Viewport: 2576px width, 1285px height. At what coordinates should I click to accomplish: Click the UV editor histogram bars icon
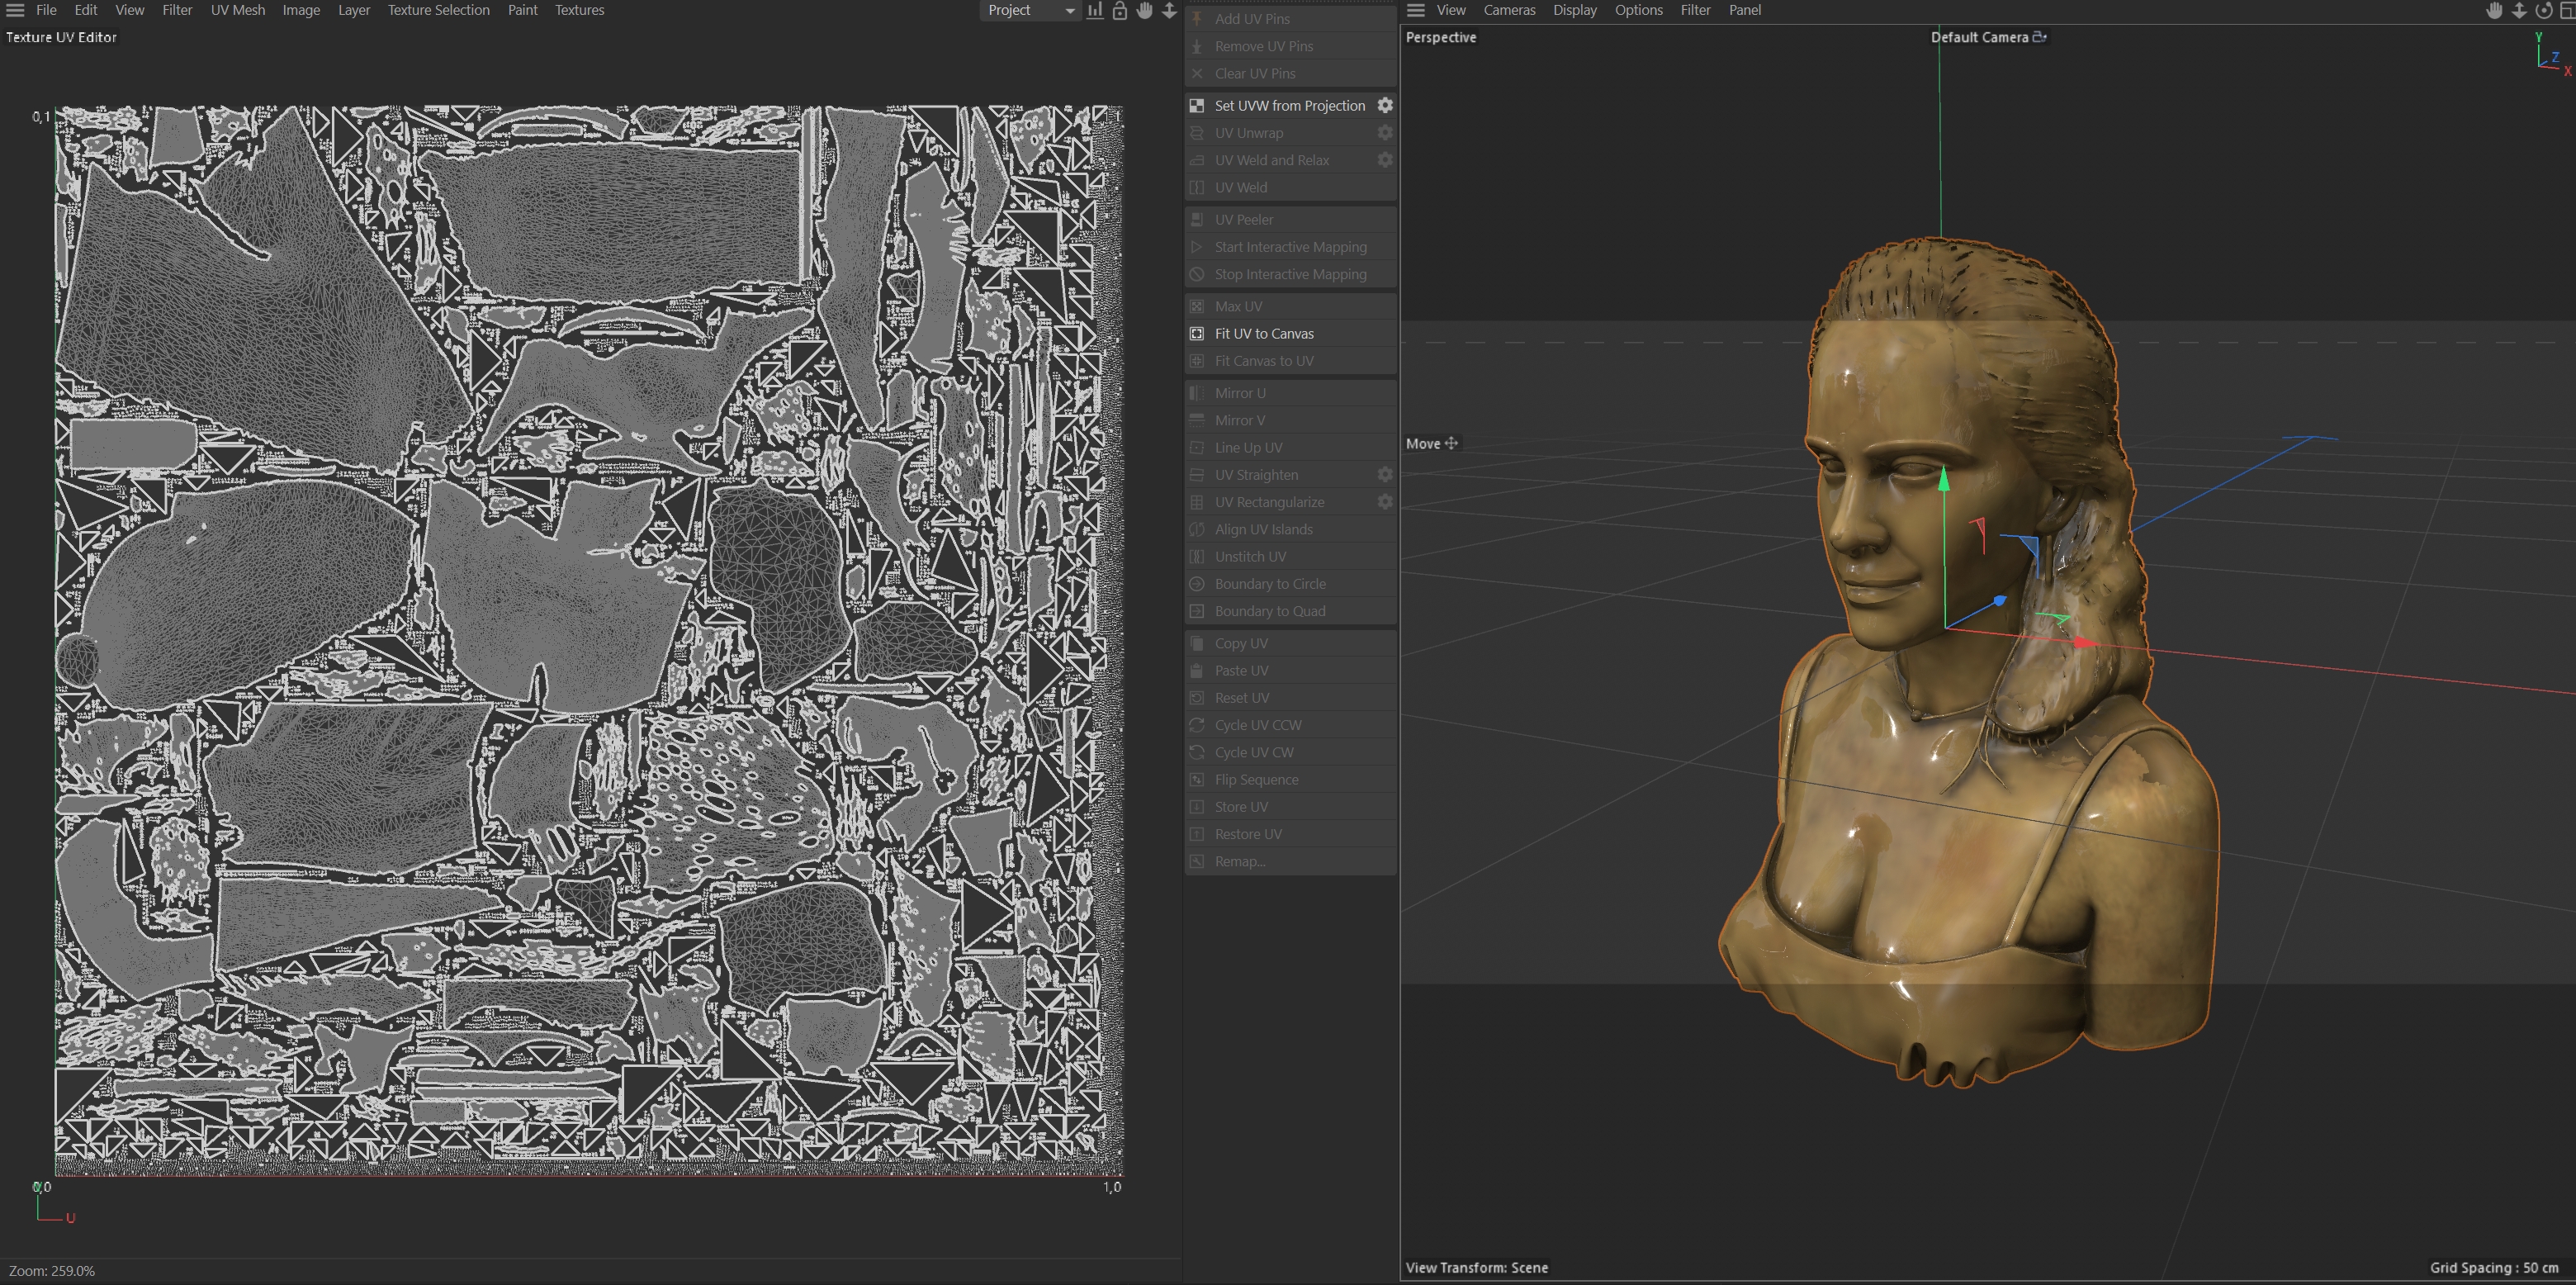coord(1095,10)
